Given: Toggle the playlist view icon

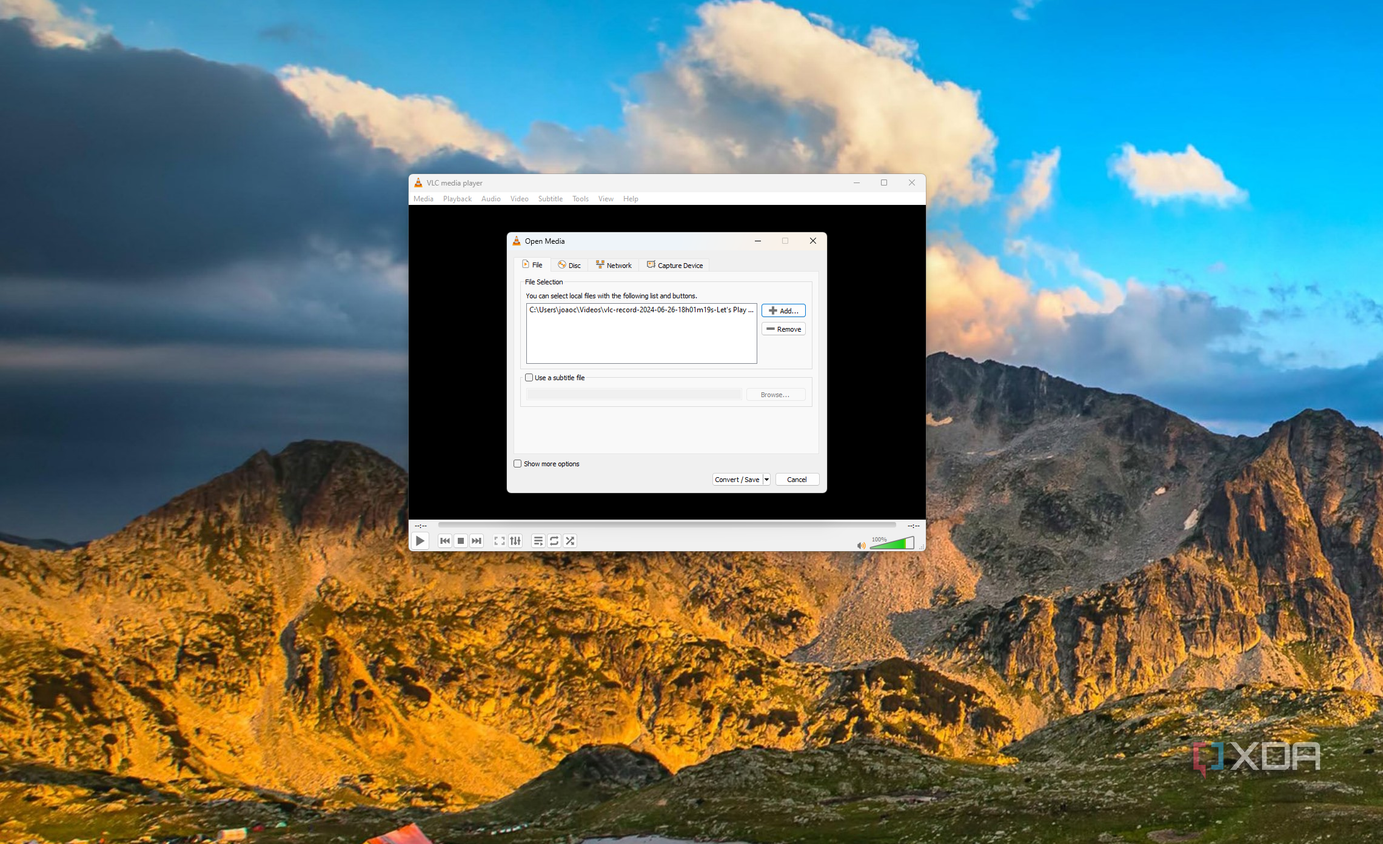Looking at the screenshot, I should [538, 541].
